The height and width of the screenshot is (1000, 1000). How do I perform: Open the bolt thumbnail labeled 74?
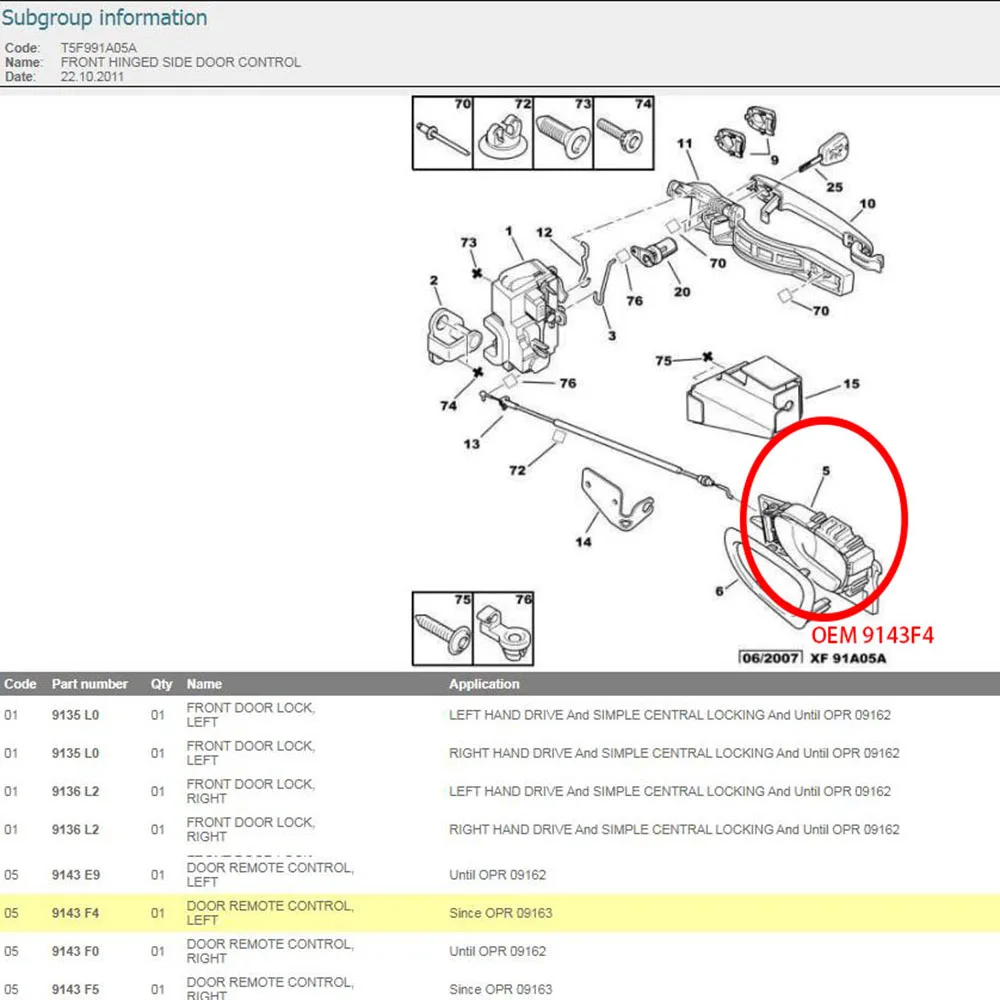point(623,133)
